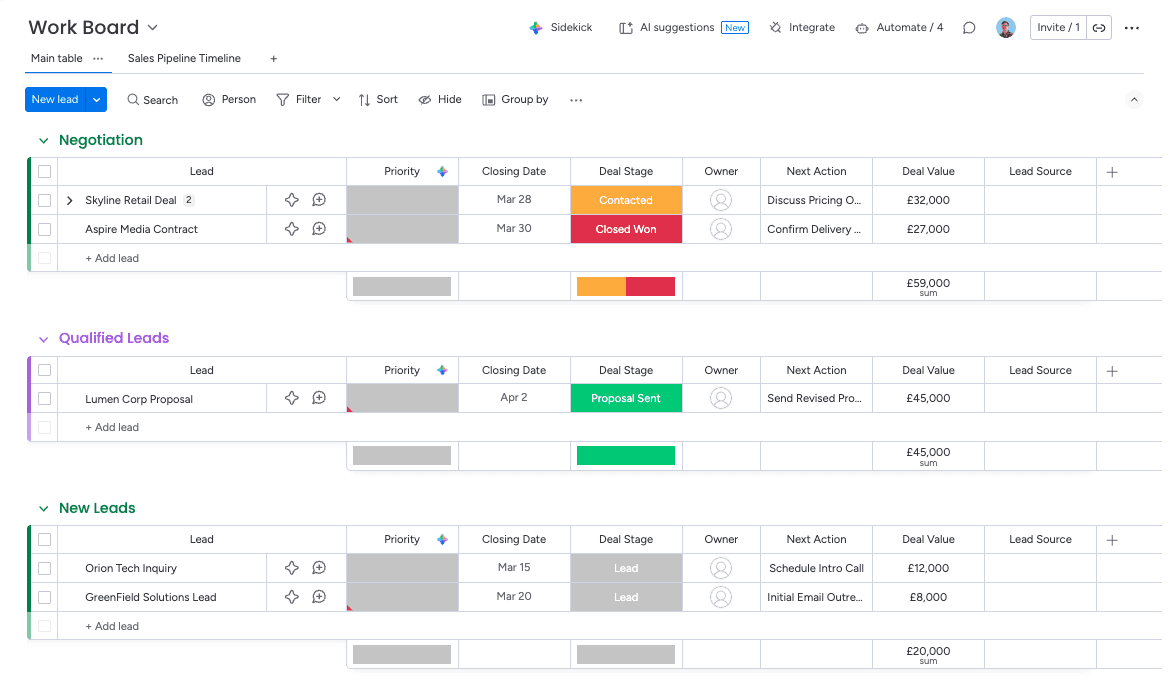Open the Automate robot icon
Screen dimensions: 1172x696
tap(862, 28)
